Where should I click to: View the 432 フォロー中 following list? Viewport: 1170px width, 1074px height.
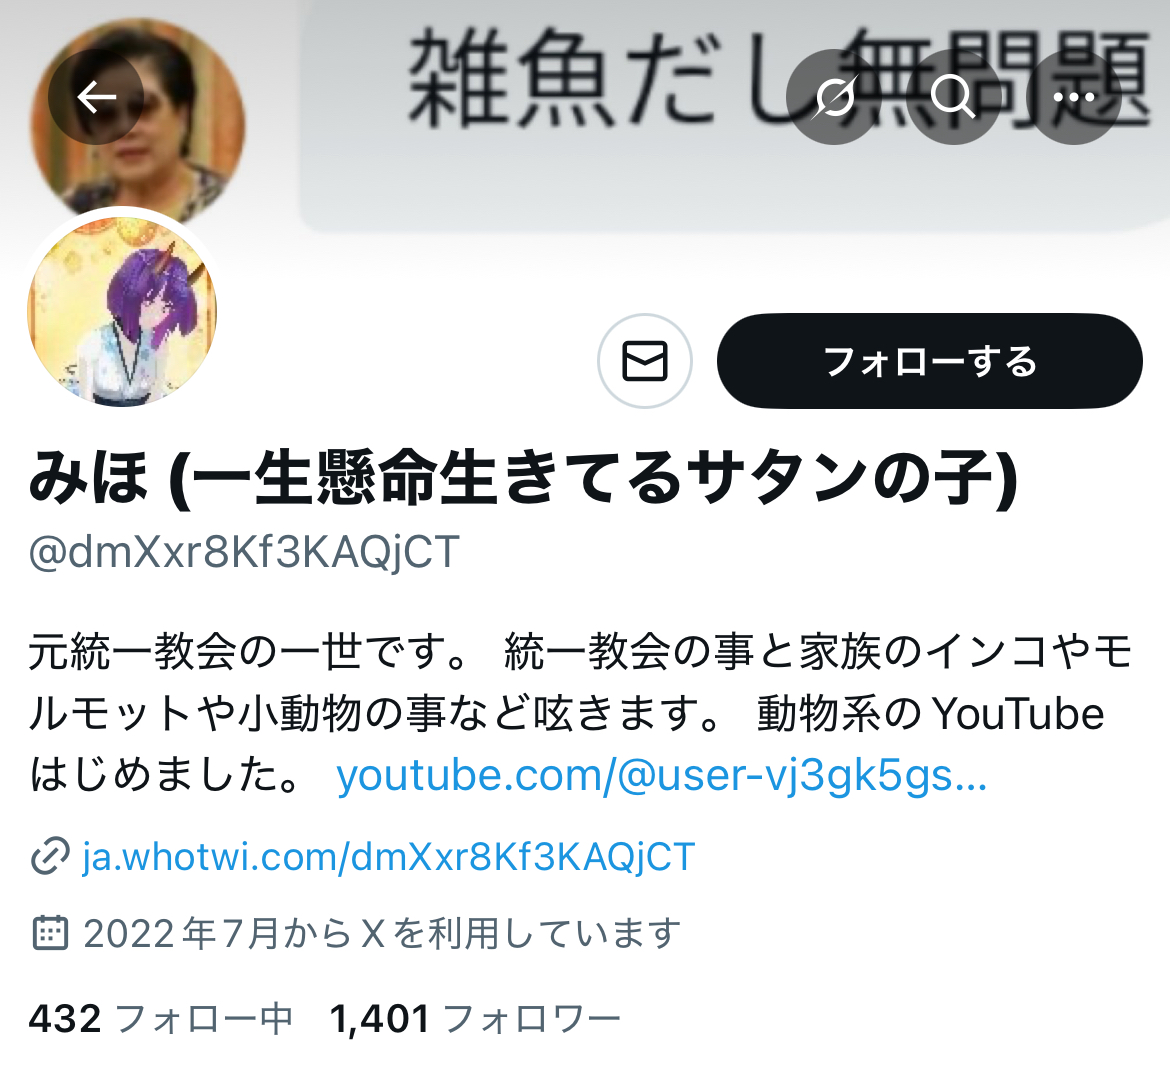point(160,1019)
